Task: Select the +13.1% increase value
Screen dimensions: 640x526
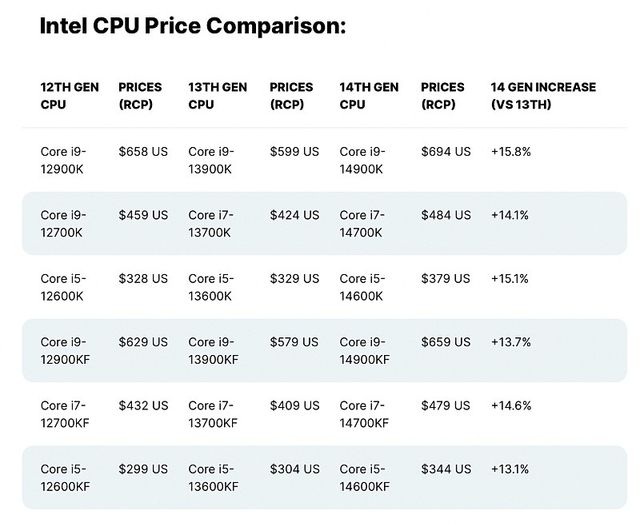Action: [510, 469]
